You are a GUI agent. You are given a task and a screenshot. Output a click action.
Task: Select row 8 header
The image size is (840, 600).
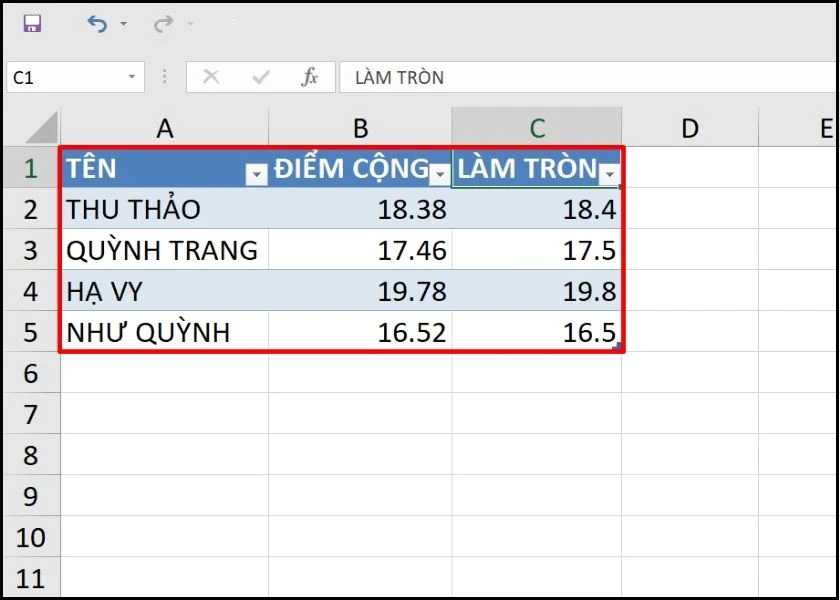pyautogui.click(x=31, y=455)
